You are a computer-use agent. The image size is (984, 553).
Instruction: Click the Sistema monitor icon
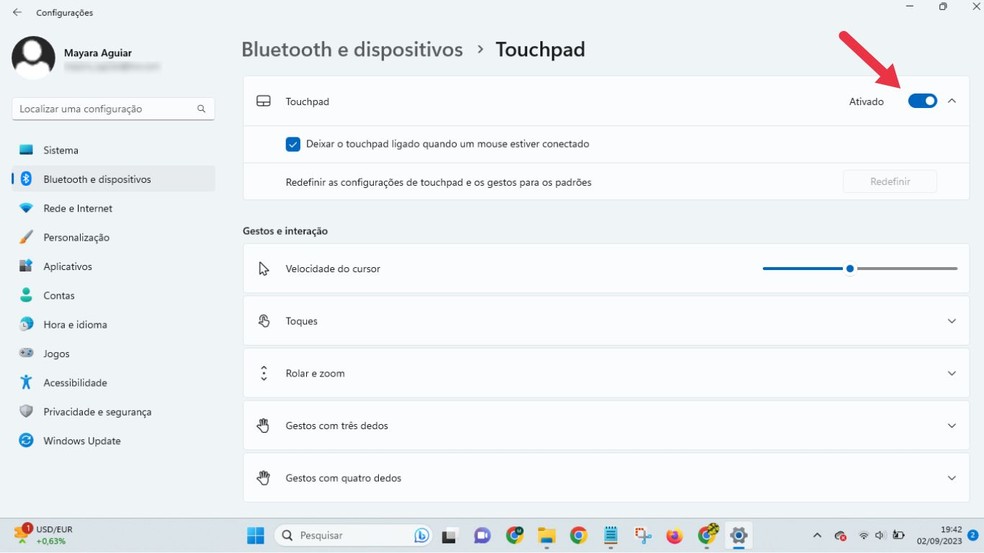pos(26,150)
